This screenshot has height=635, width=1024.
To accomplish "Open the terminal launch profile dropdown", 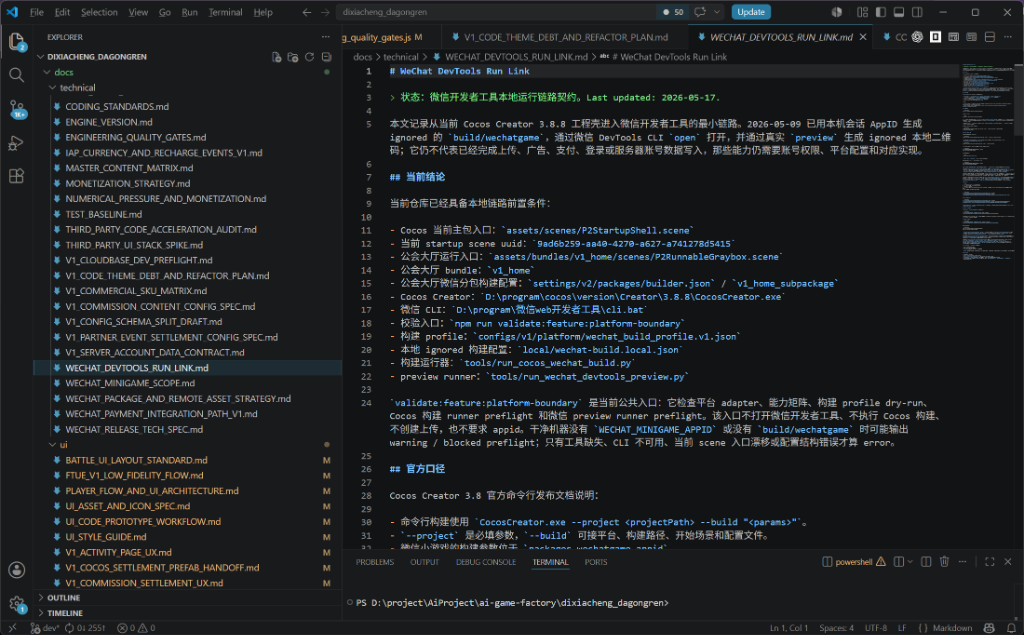I will [910, 562].
